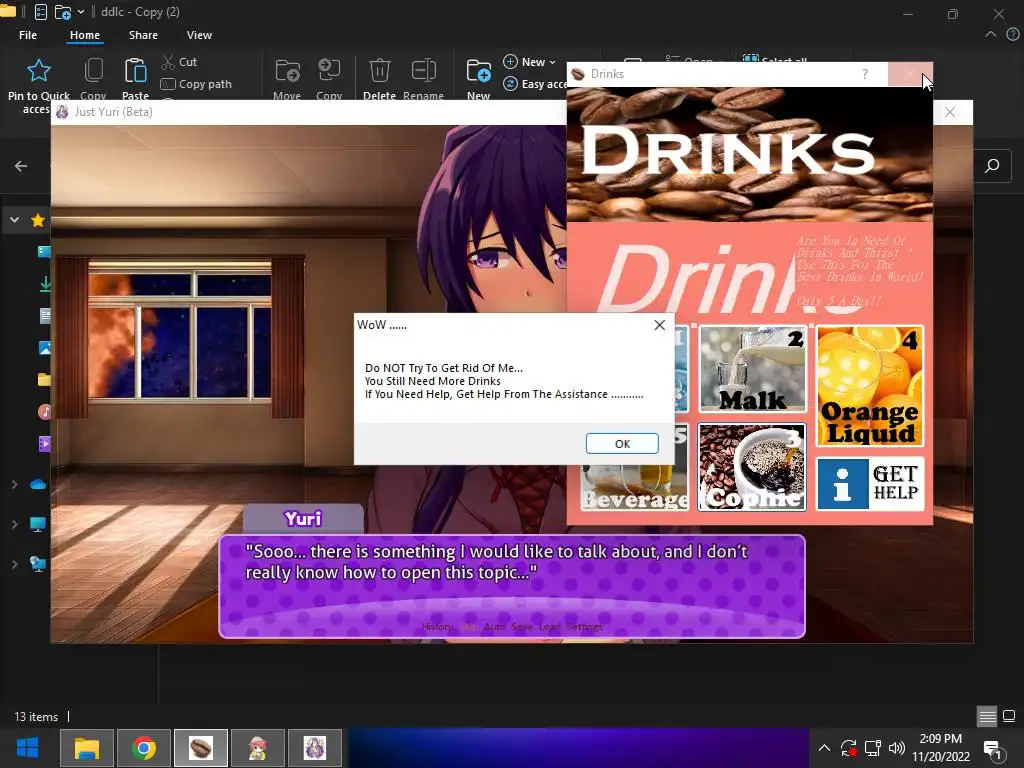
Task: Click OK in the WoW dialog
Action: (622, 443)
